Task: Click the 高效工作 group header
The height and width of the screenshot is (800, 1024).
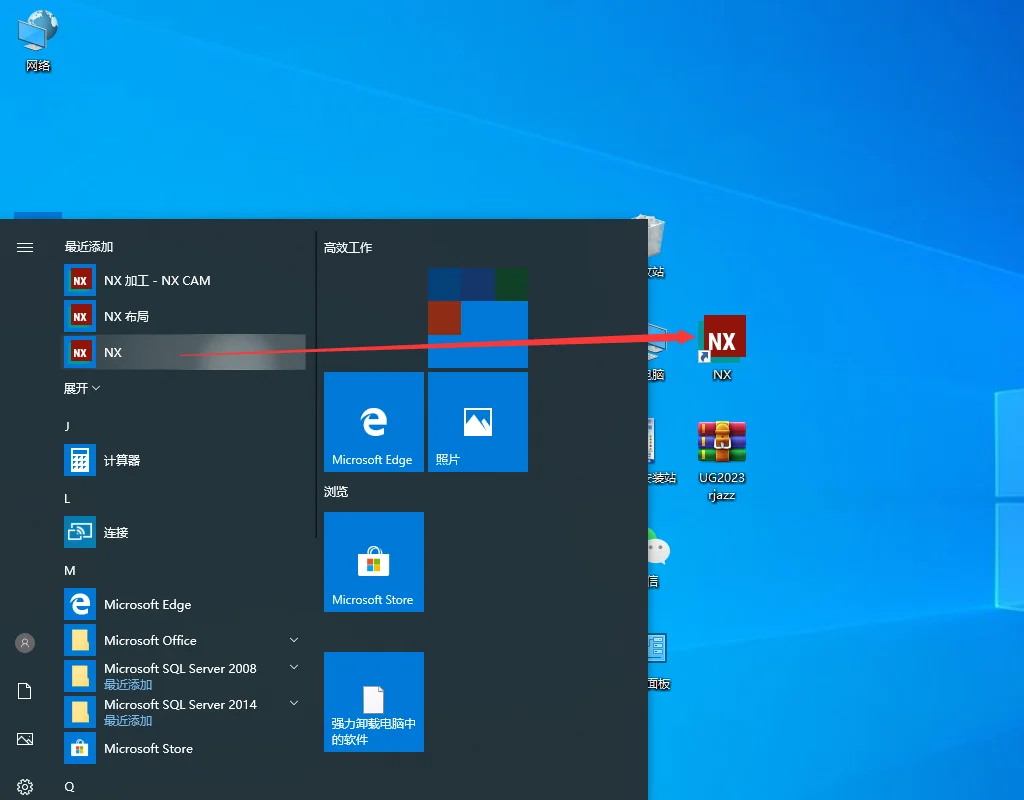Action: pos(348,248)
